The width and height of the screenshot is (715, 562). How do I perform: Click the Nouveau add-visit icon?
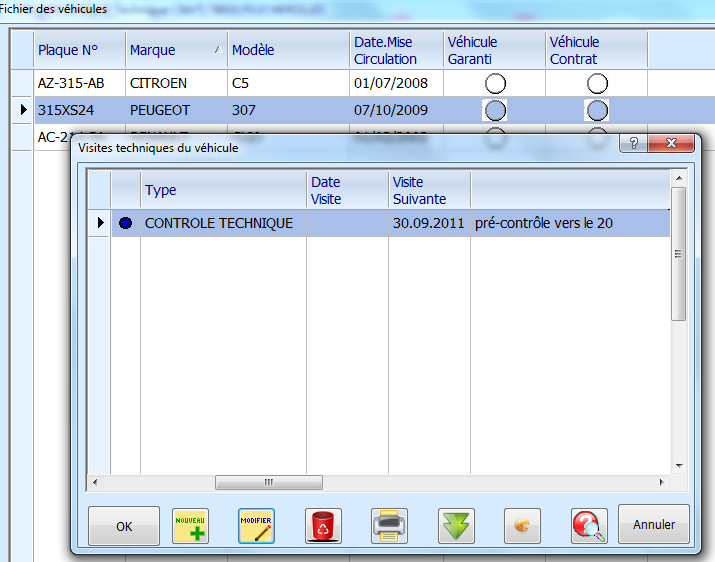(190, 525)
